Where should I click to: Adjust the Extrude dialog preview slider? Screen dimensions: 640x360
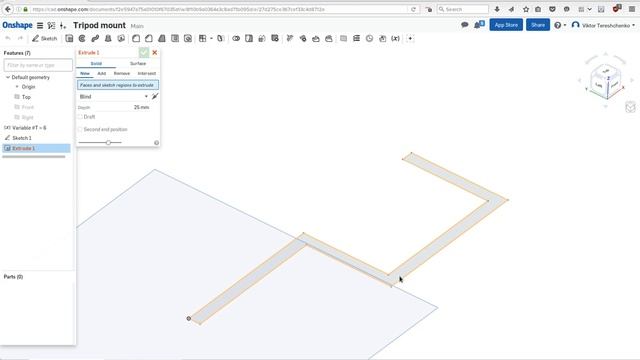(108, 142)
